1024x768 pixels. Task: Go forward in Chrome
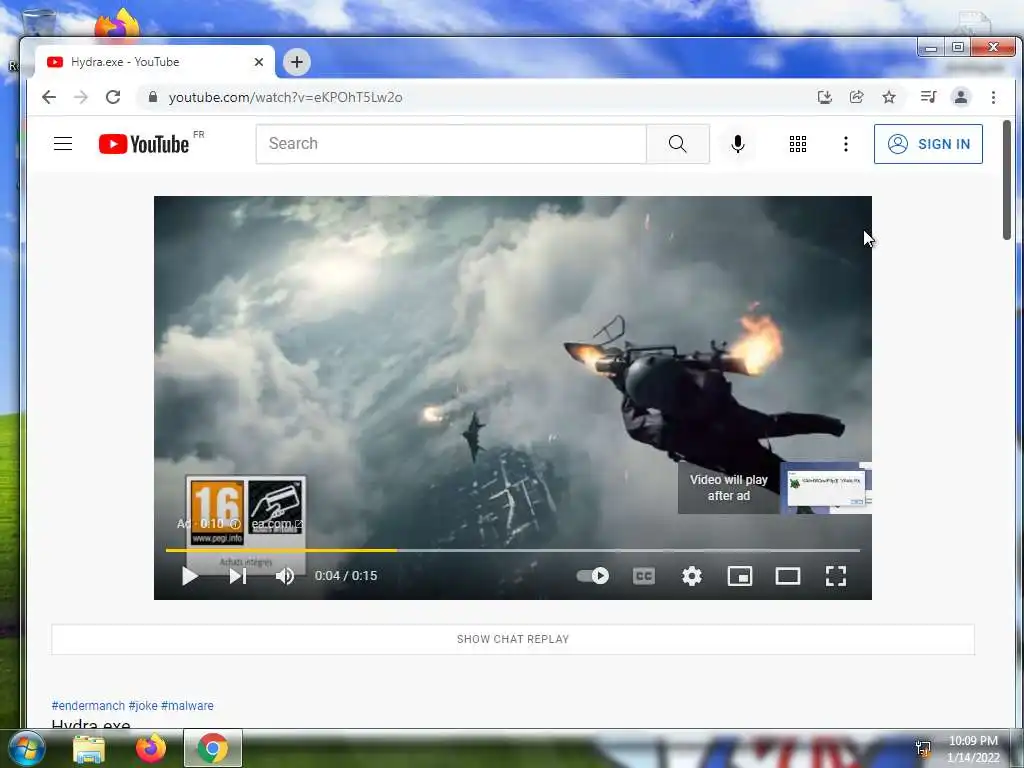[x=81, y=97]
